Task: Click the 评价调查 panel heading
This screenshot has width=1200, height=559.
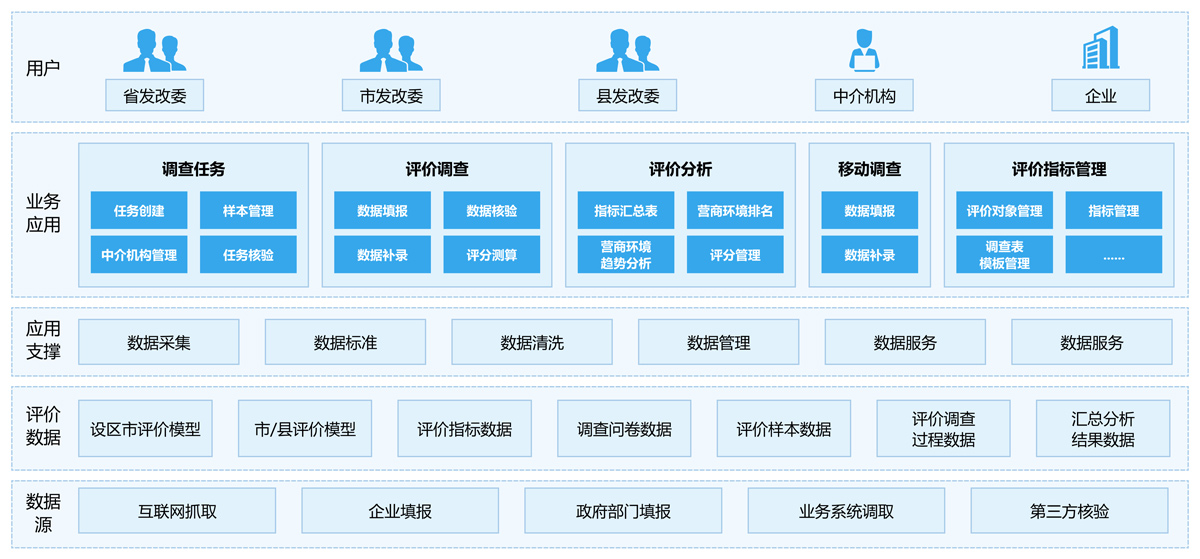Action: coord(437,169)
